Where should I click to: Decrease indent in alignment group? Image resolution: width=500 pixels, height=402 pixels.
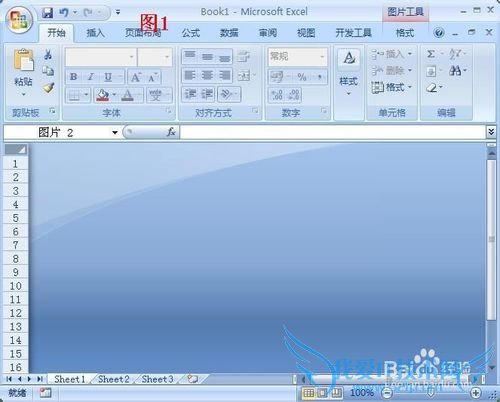(x=190, y=94)
